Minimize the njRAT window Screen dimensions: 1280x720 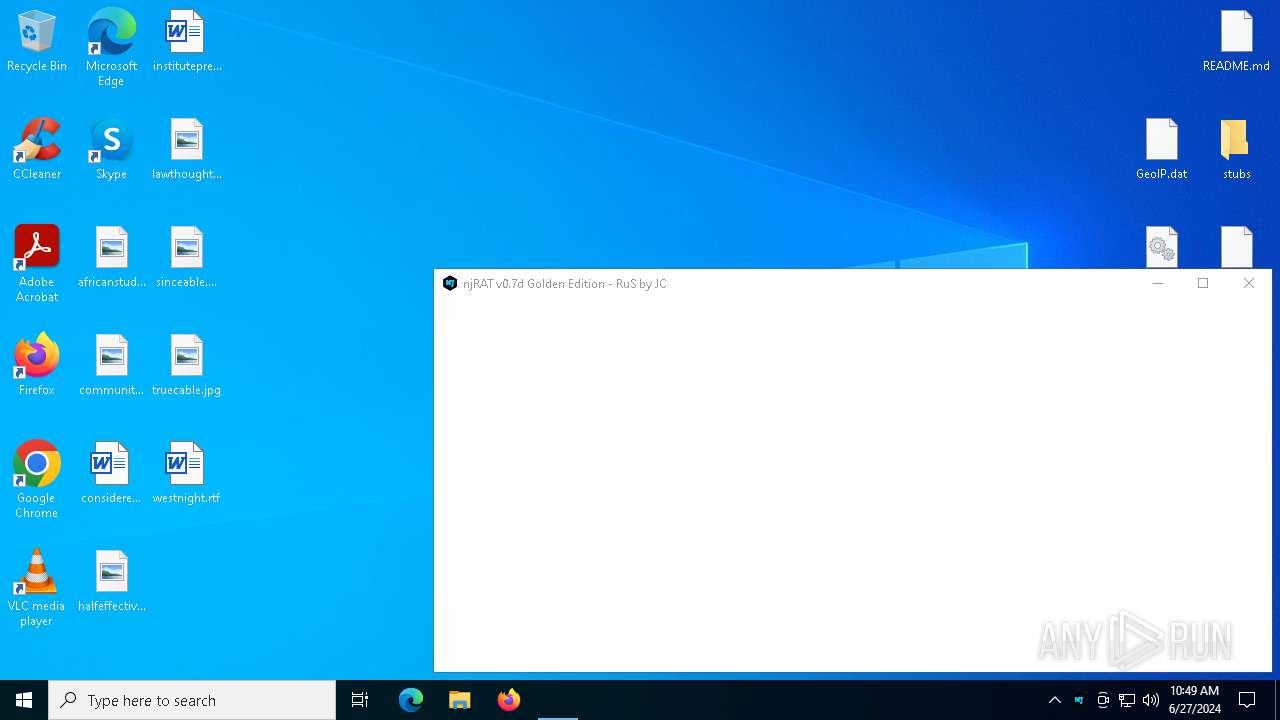(x=1157, y=284)
